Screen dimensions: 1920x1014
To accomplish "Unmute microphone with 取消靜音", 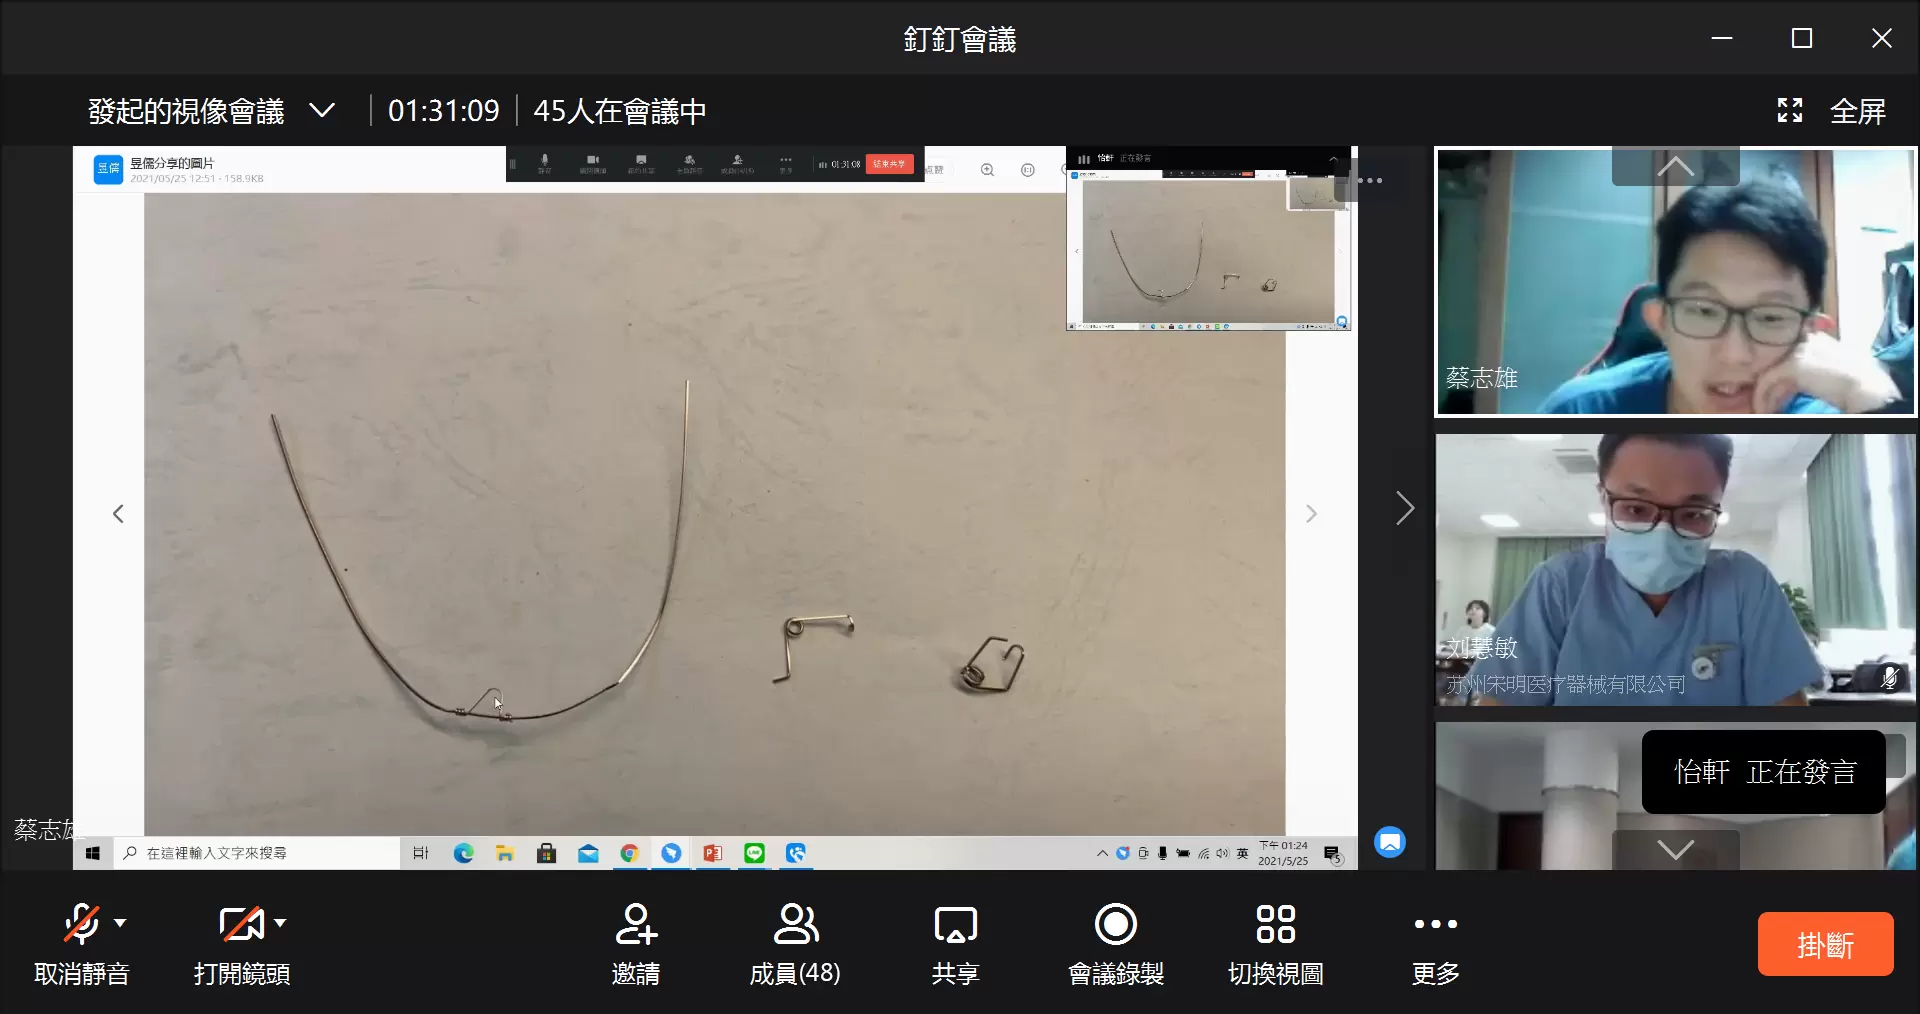I will pos(81,924).
